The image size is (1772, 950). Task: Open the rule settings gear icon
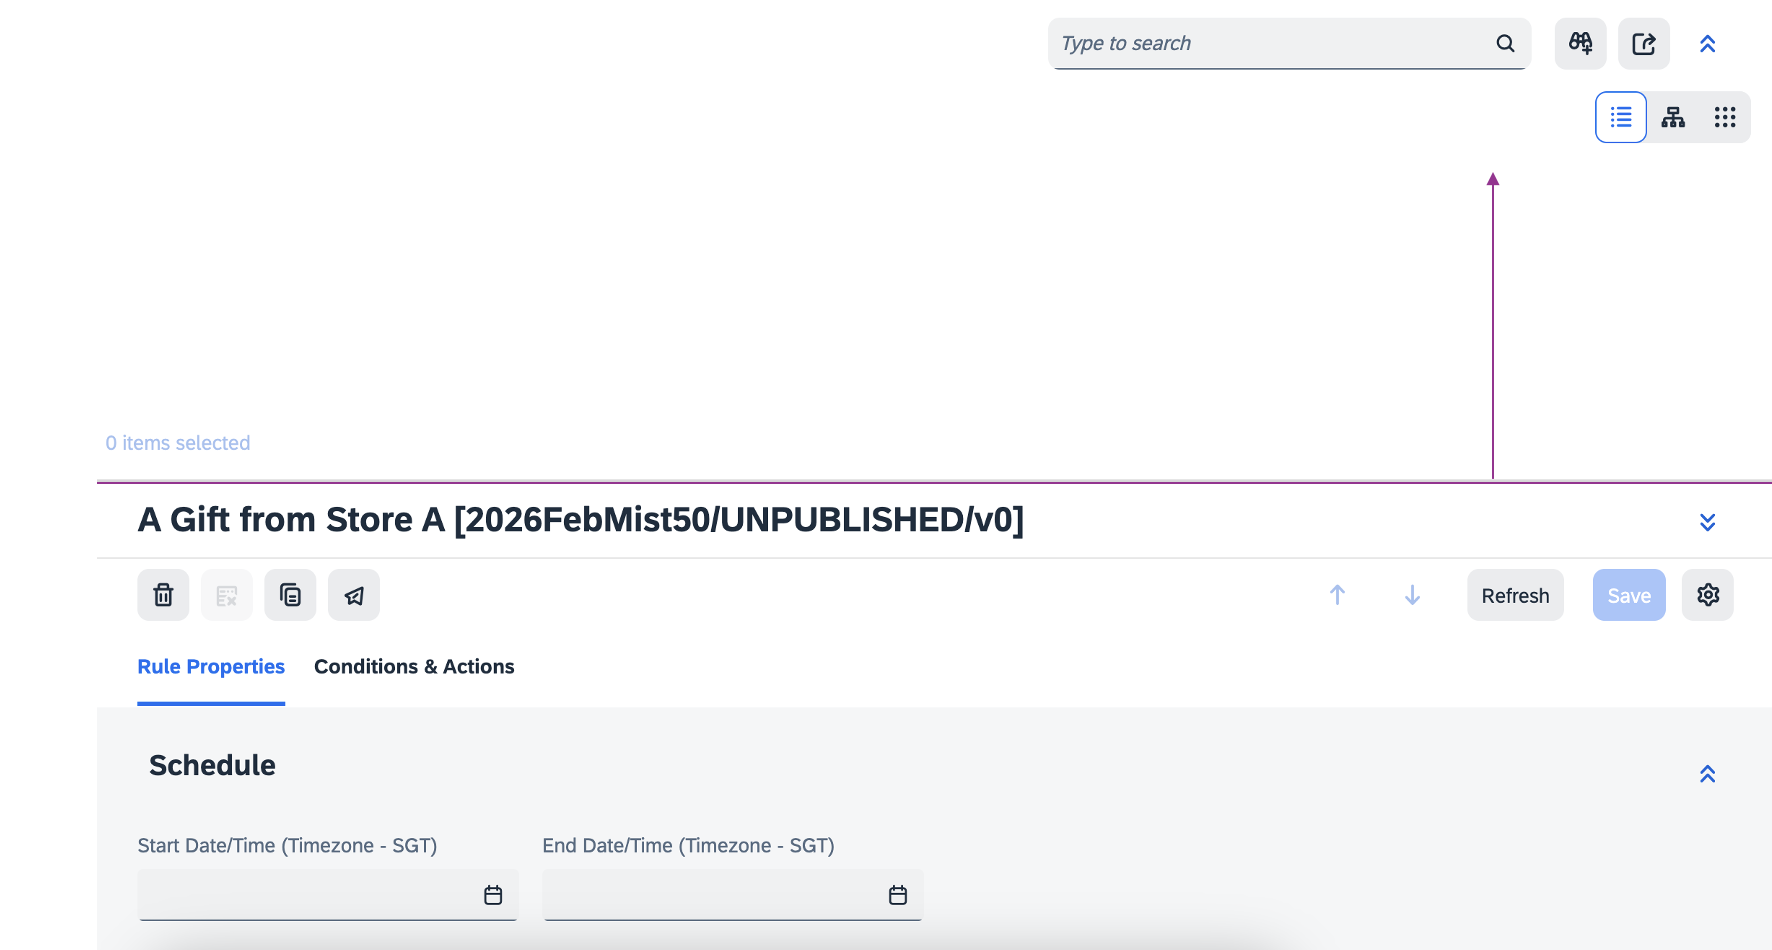(1707, 595)
